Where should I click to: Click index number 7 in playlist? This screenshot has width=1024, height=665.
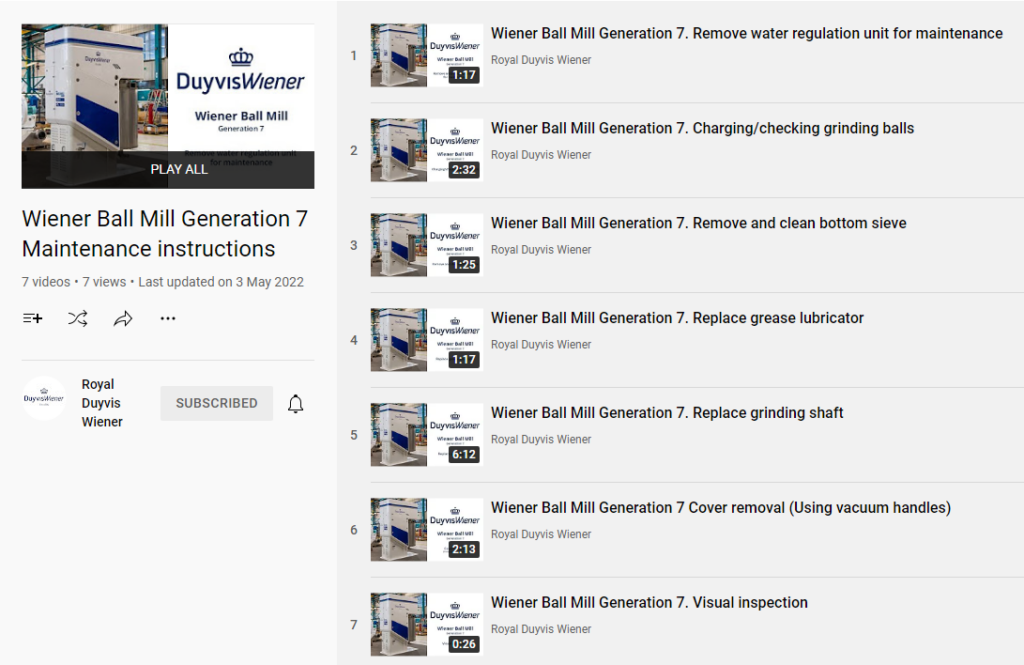[x=353, y=624]
